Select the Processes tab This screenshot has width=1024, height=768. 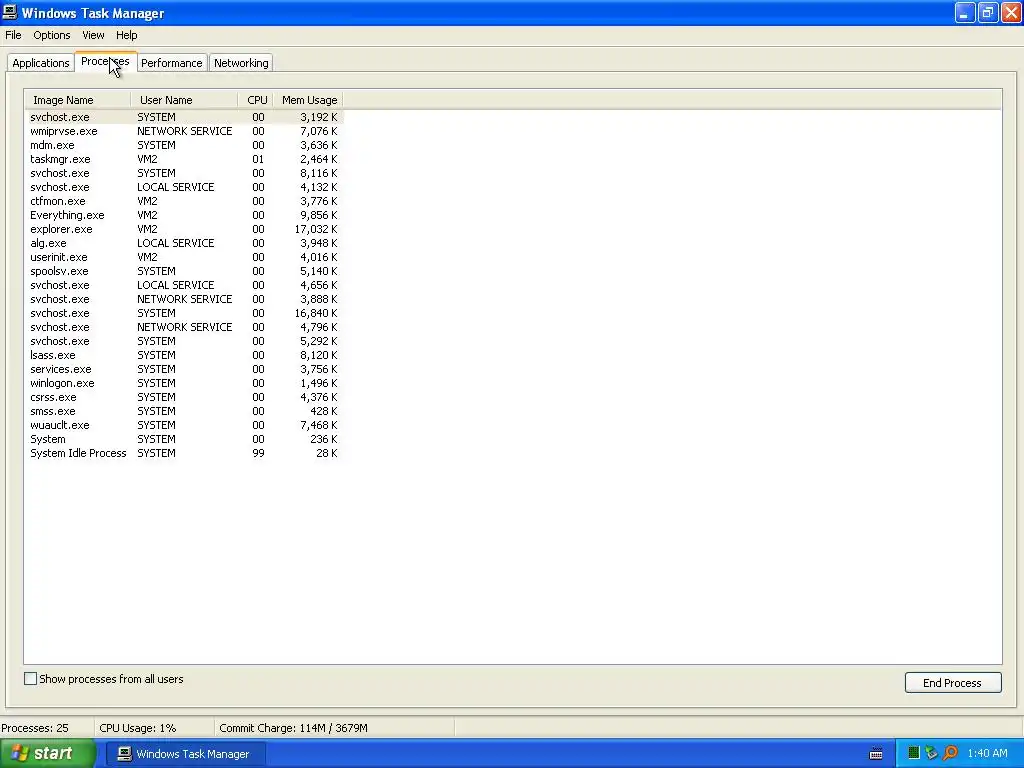(105, 61)
